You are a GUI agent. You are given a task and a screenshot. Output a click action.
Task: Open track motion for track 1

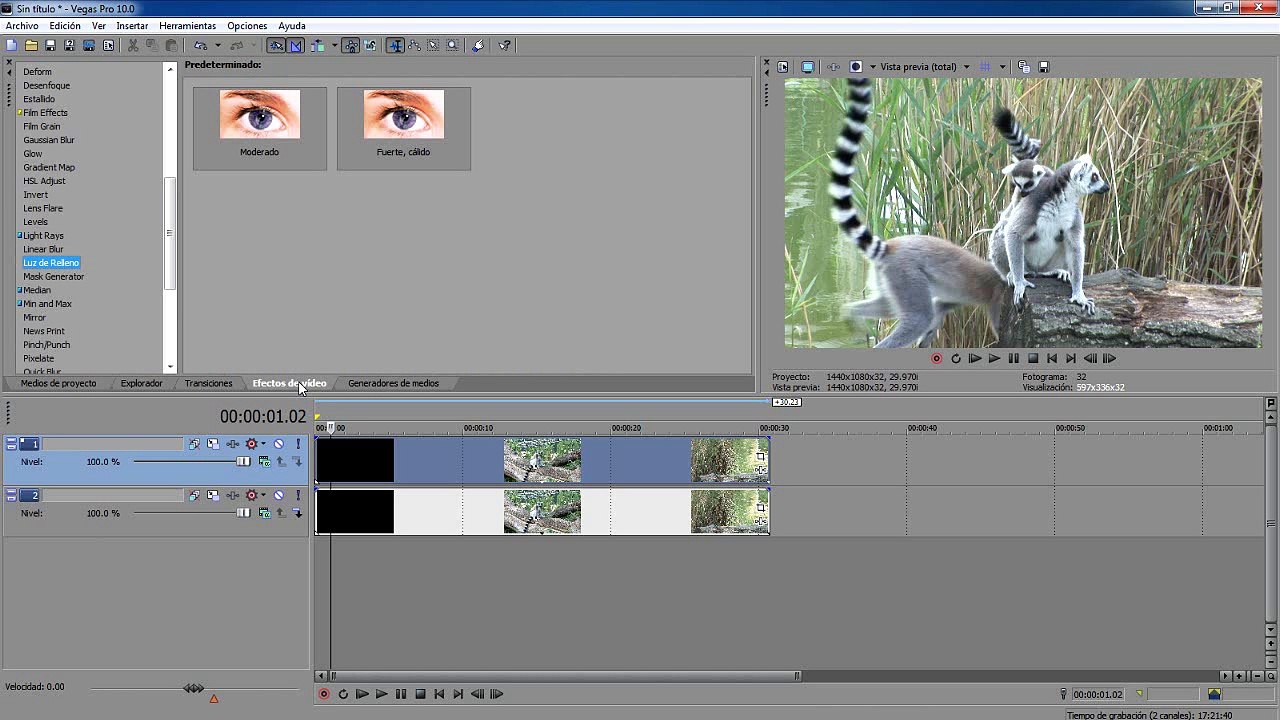[x=213, y=444]
